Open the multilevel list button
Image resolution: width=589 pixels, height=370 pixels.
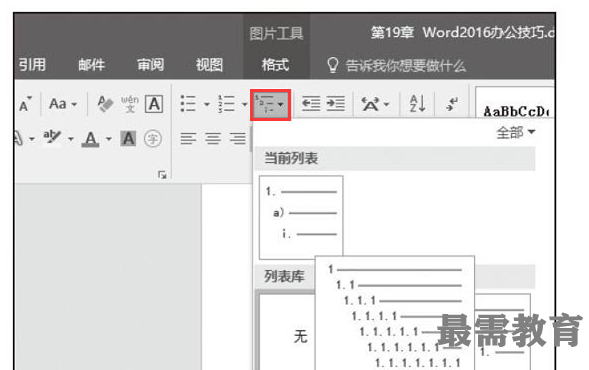[270, 105]
